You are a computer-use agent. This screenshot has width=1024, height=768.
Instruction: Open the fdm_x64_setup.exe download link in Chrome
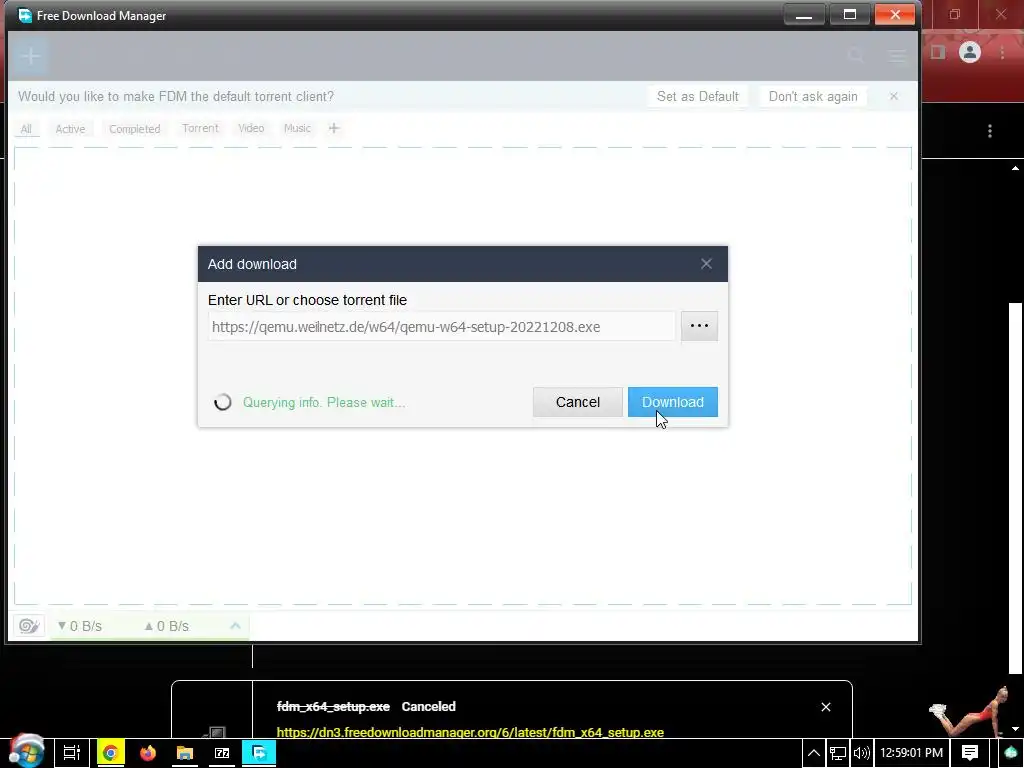[470, 732]
